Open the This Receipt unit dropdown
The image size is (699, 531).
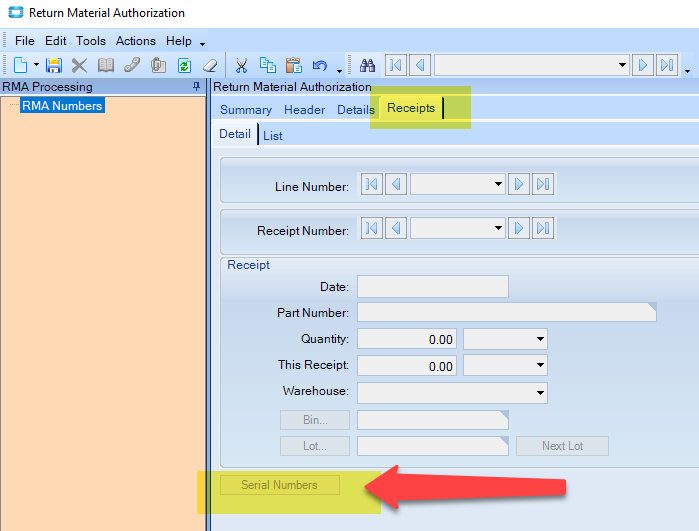click(x=540, y=365)
